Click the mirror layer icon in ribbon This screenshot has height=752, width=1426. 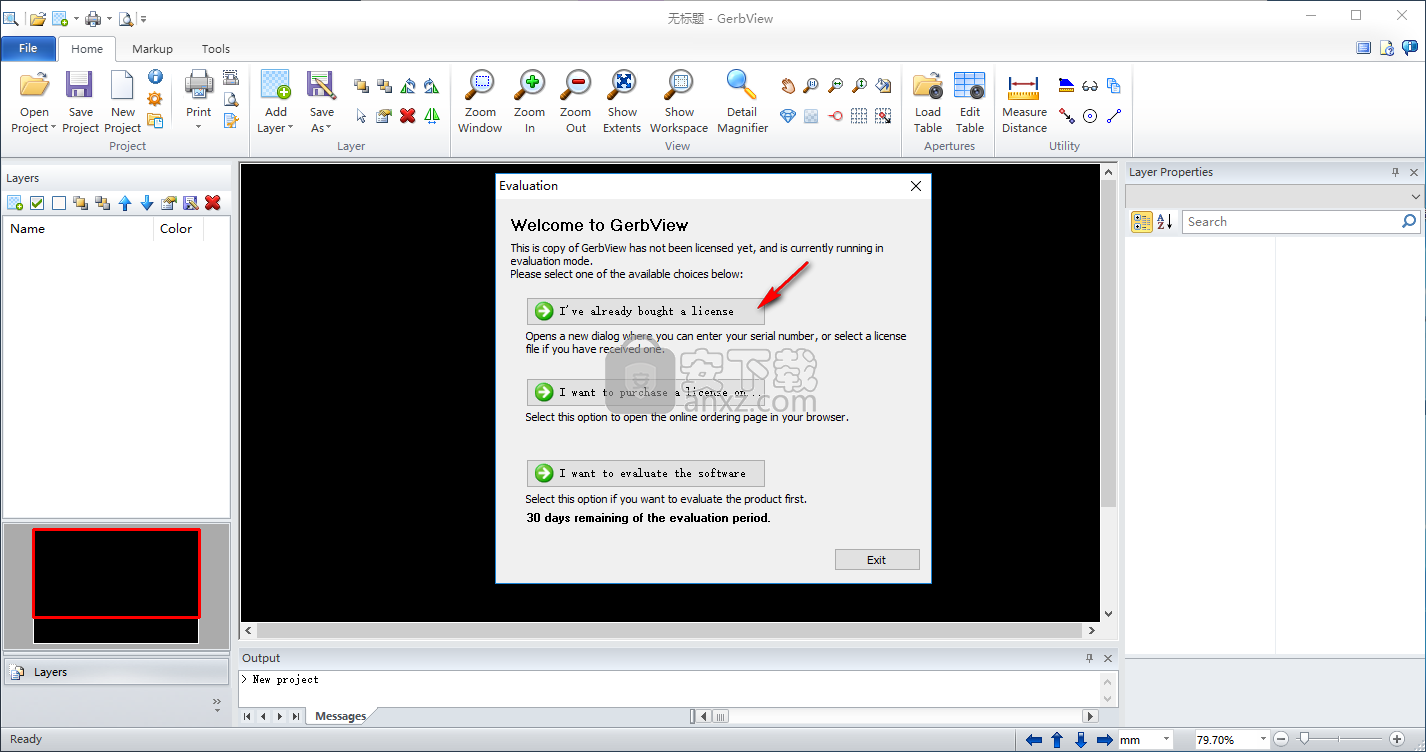click(x=432, y=116)
